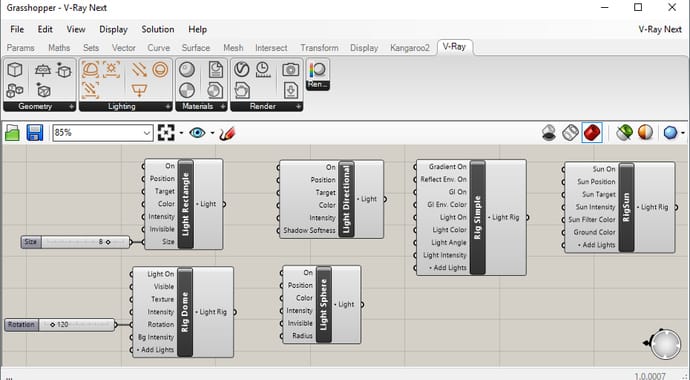
Task: Click the stacked cylinders geometry icon
Action: pyautogui.click(x=15, y=91)
